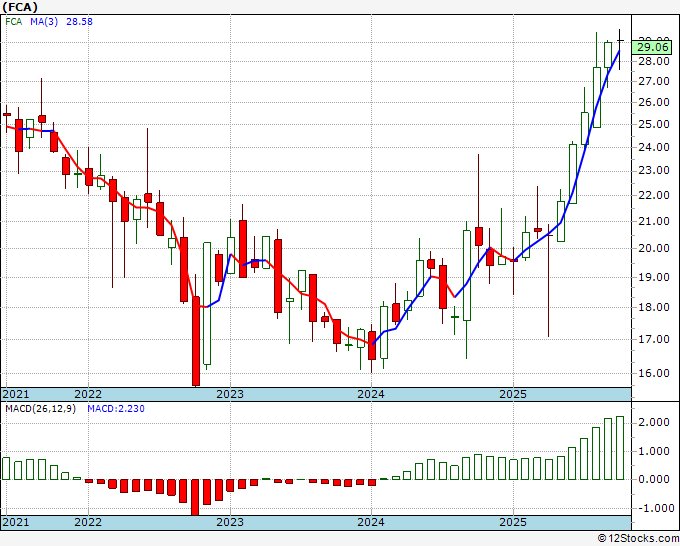The height and width of the screenshot is (546, 680).
Task: Click 2023 on the price chart timeline
Action: [230, 394]
